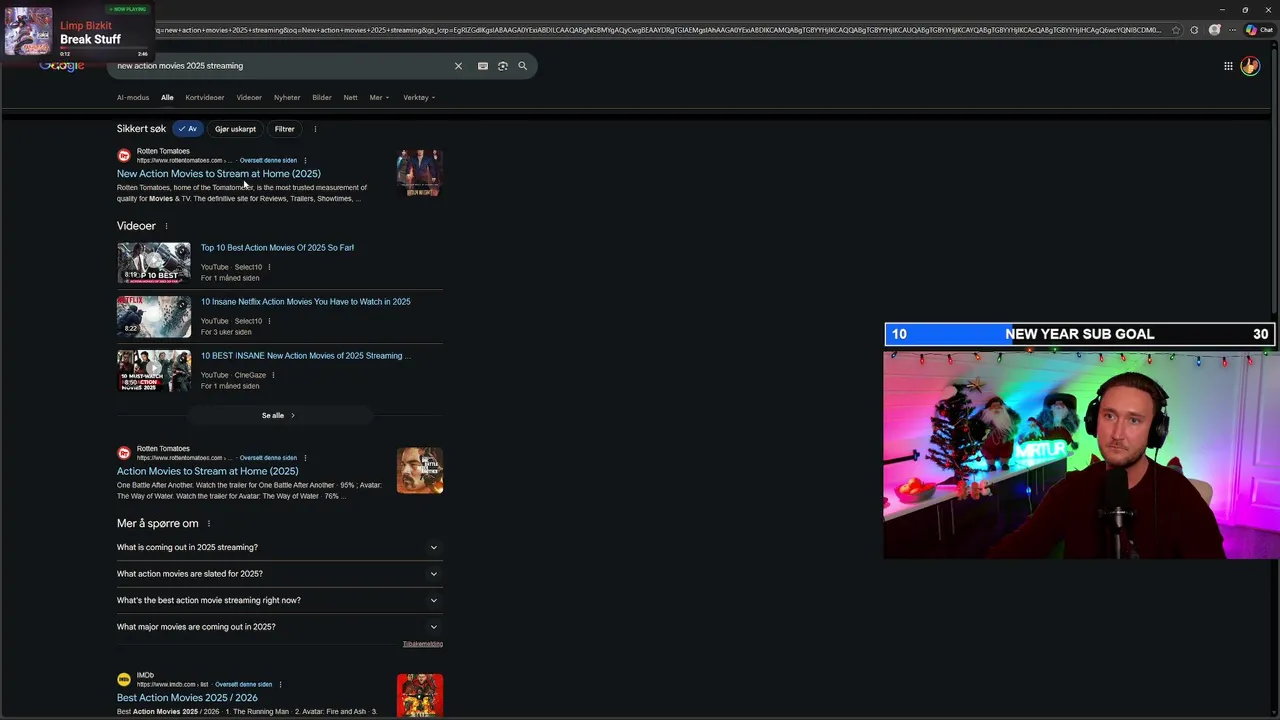Click Oversett denne siden for IMDb result
The width and height of the screenshot is (1280, 720).
(x=243, y=685)
